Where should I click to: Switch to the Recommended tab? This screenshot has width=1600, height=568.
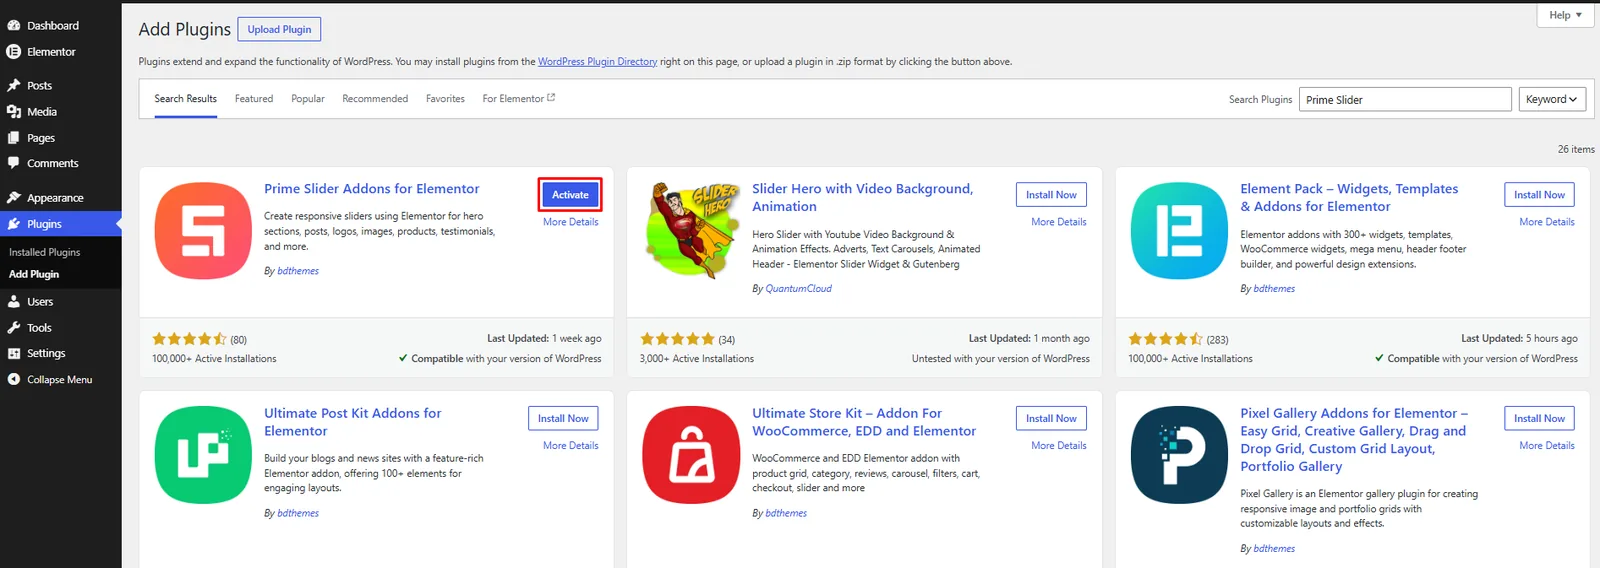[375, 99]
